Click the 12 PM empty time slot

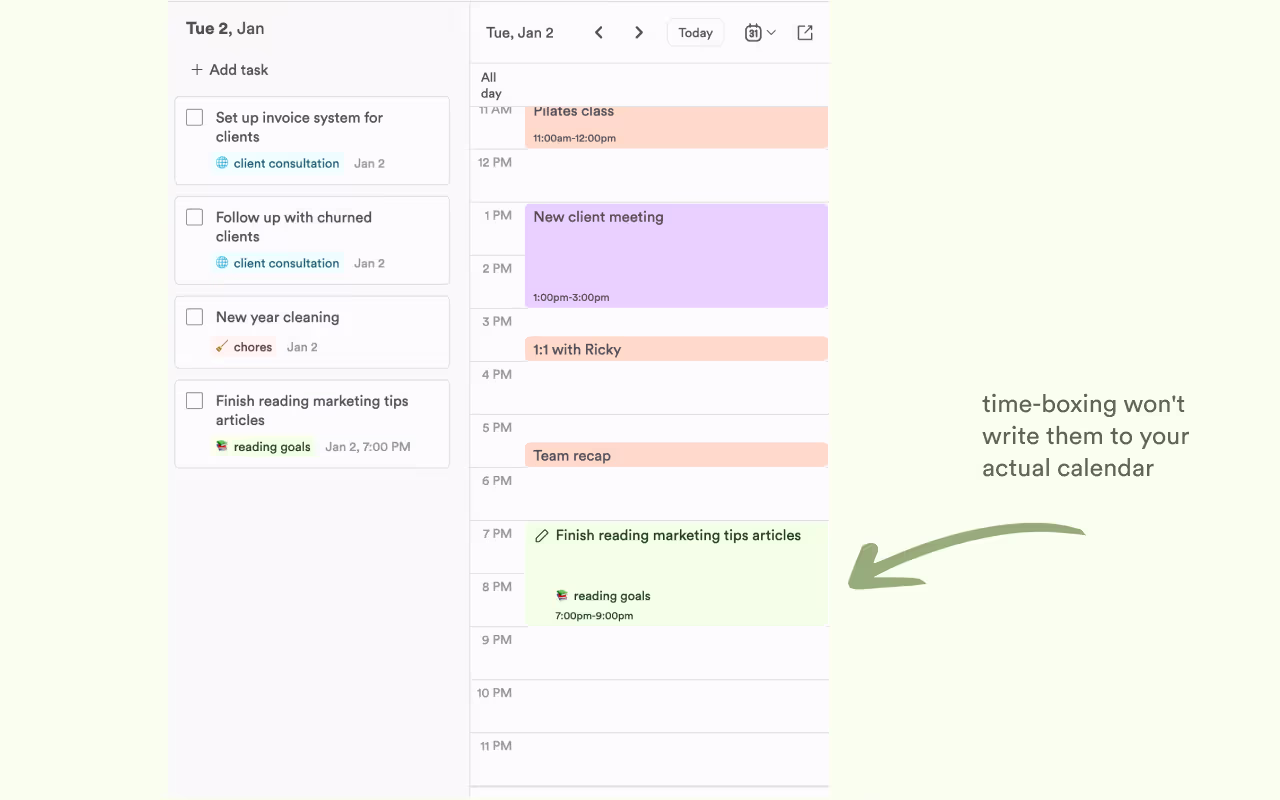676,176
